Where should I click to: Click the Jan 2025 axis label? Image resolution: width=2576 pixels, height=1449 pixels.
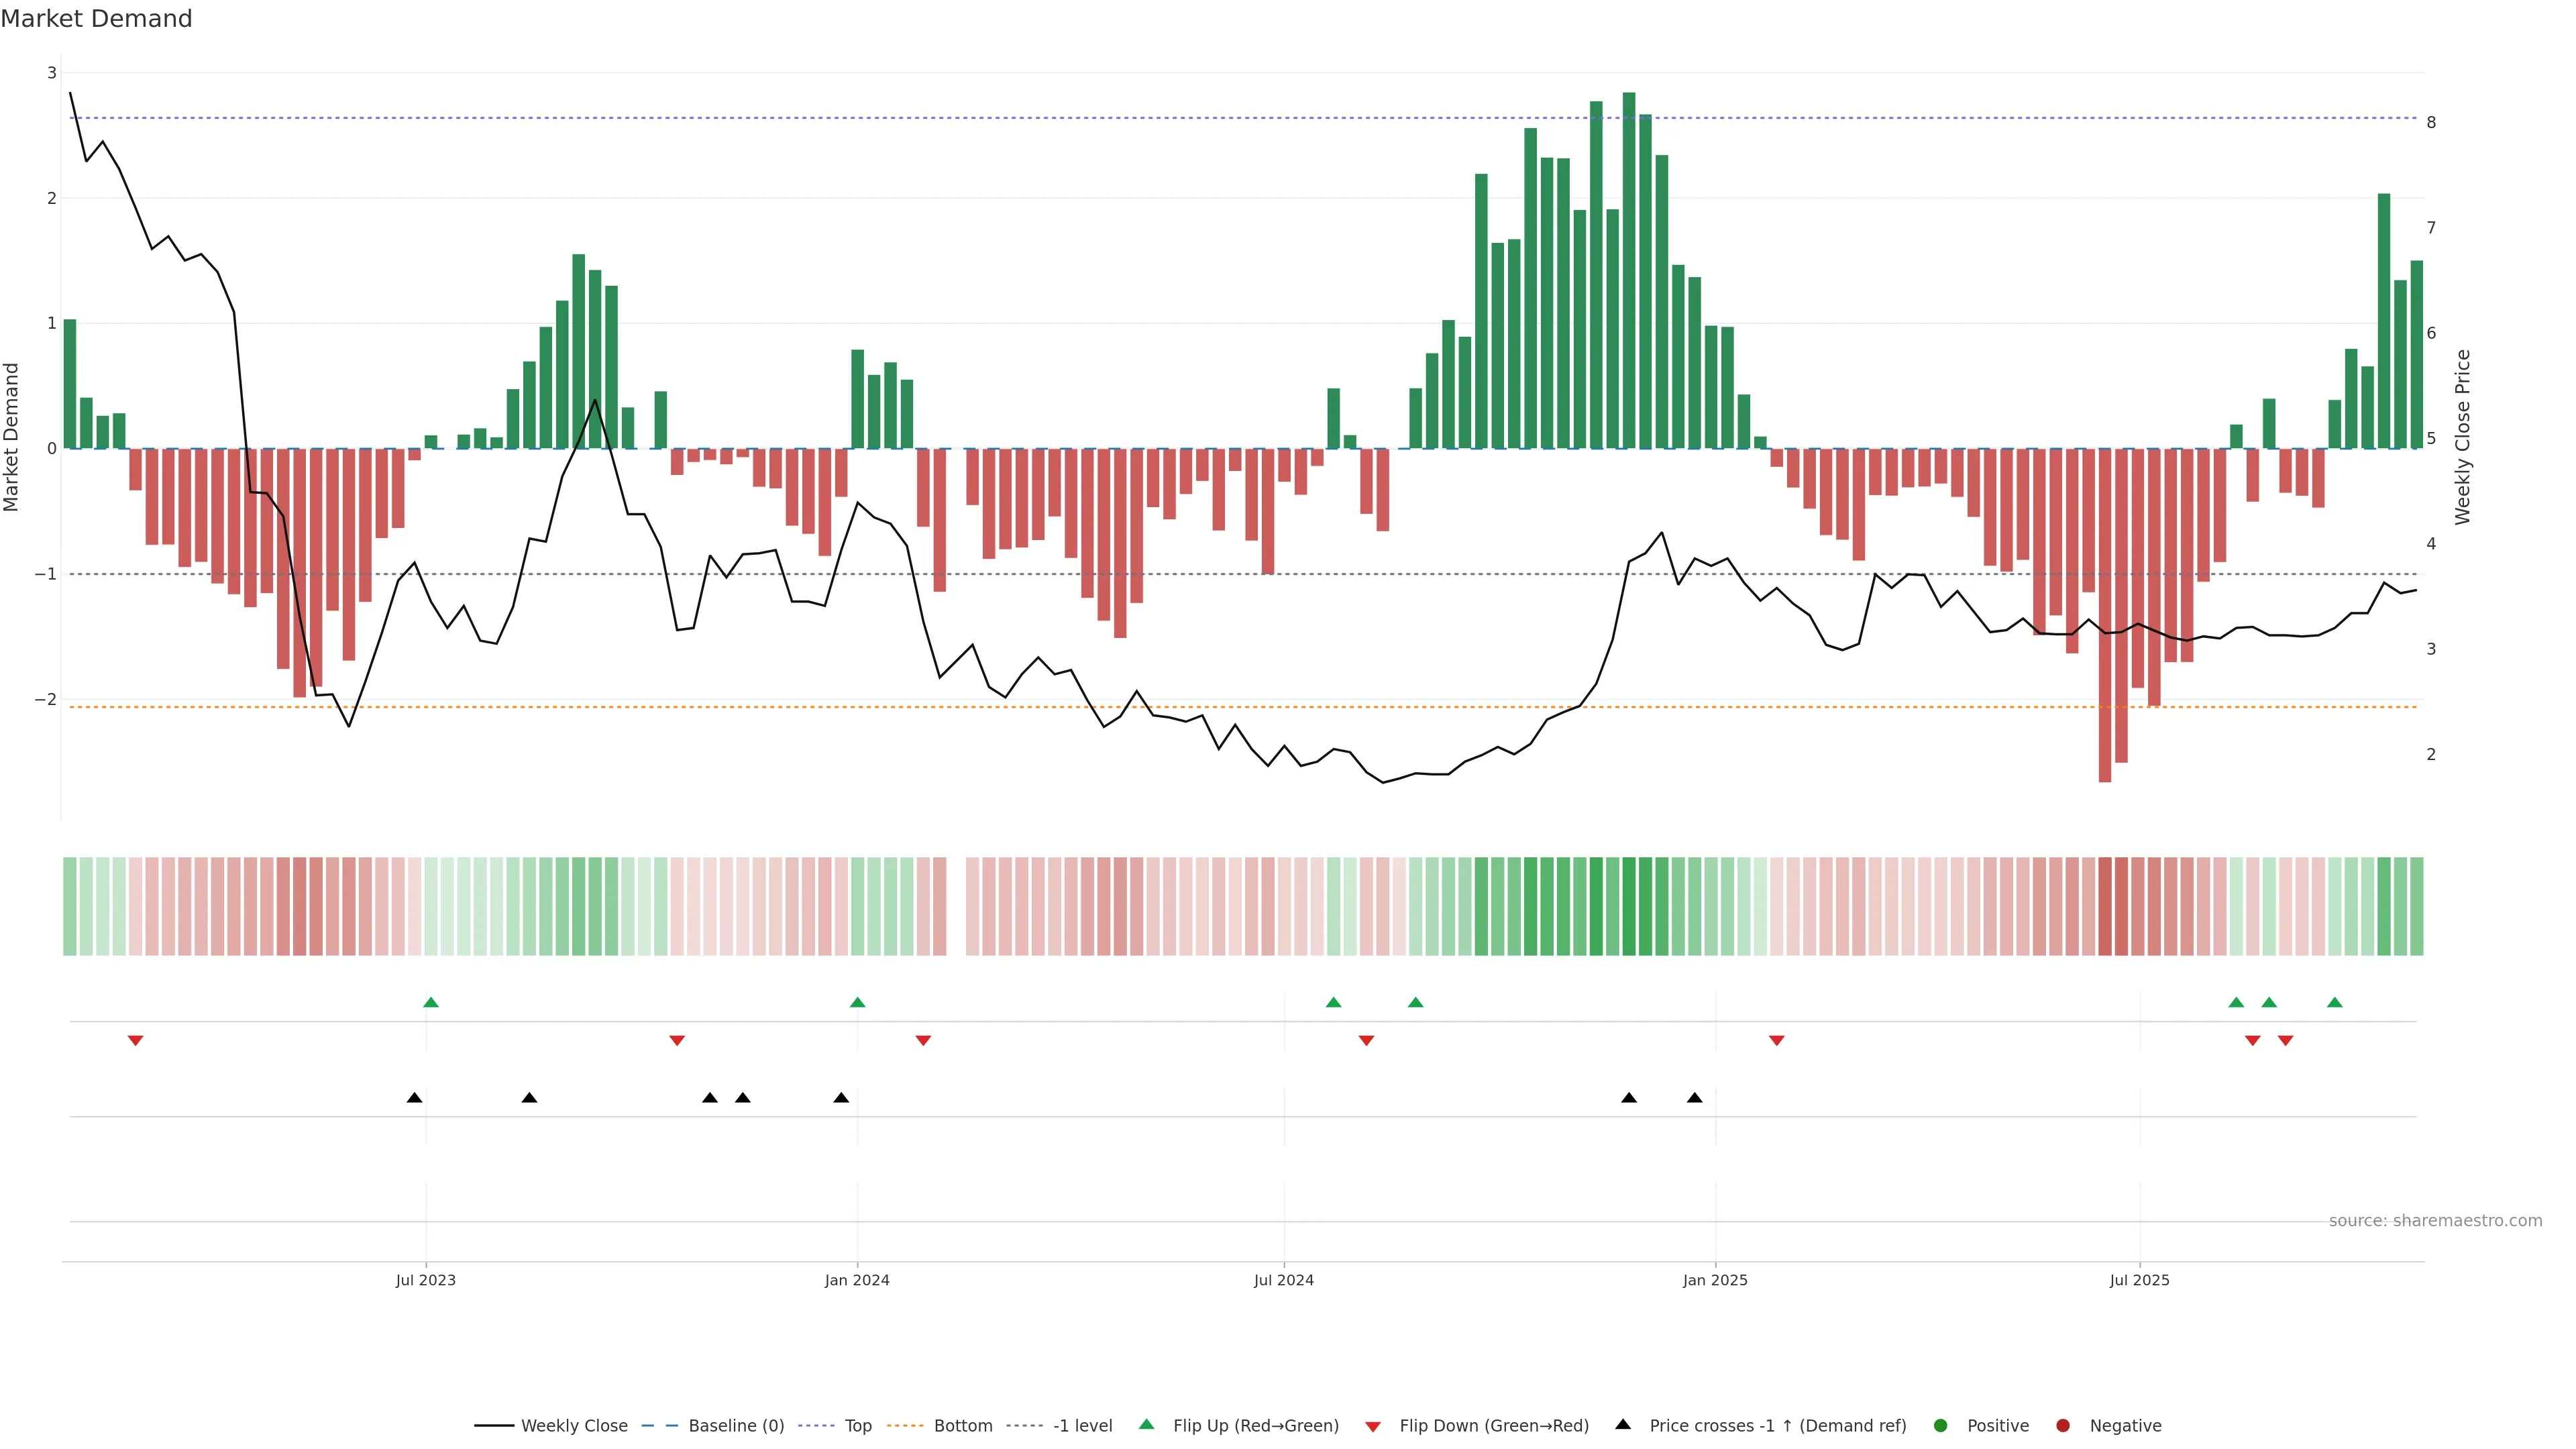pos(1715,1280)
